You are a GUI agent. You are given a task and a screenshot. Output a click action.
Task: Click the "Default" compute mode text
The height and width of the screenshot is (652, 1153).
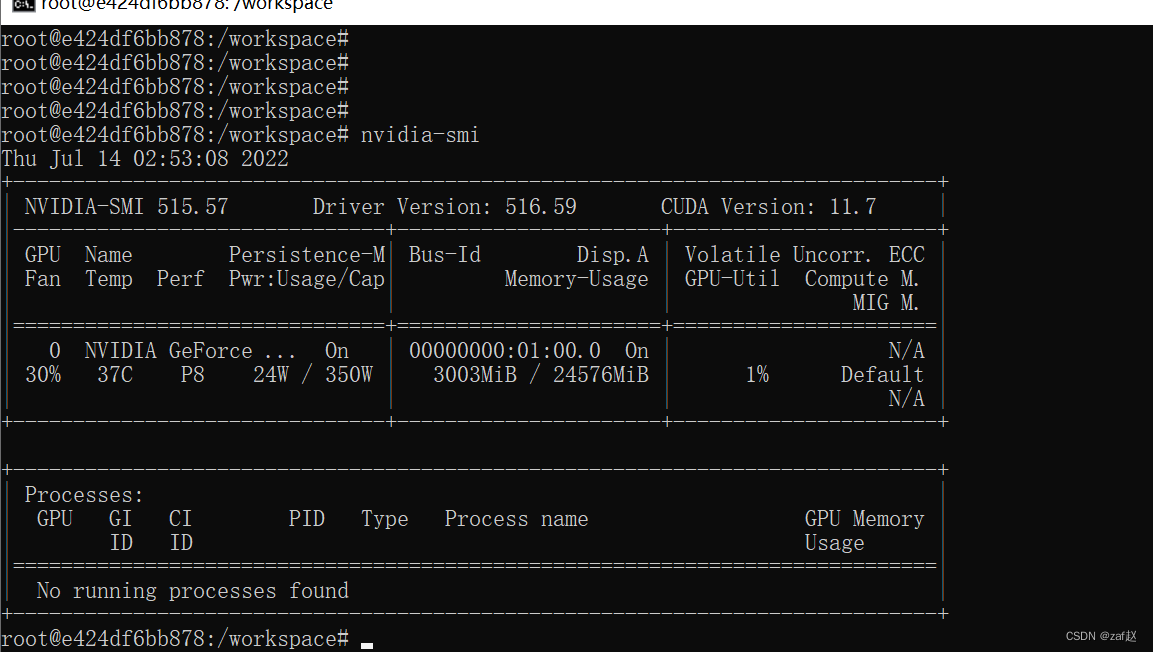click(x=881, y=374)
